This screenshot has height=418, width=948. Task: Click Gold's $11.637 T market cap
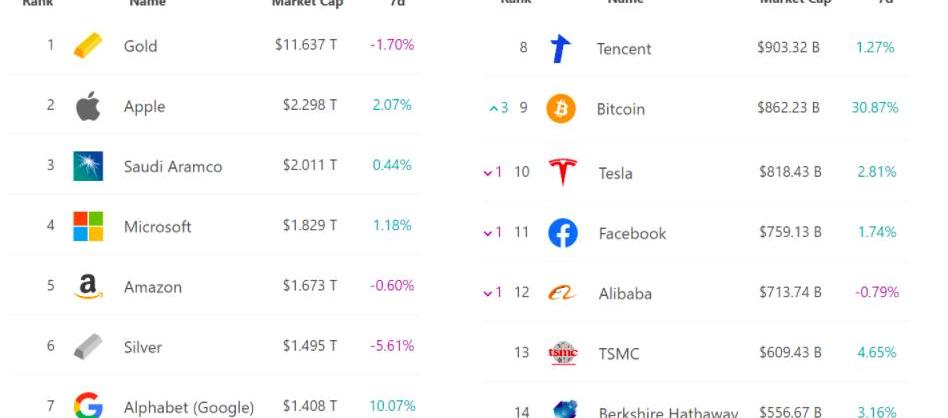[x=306, y=45]
